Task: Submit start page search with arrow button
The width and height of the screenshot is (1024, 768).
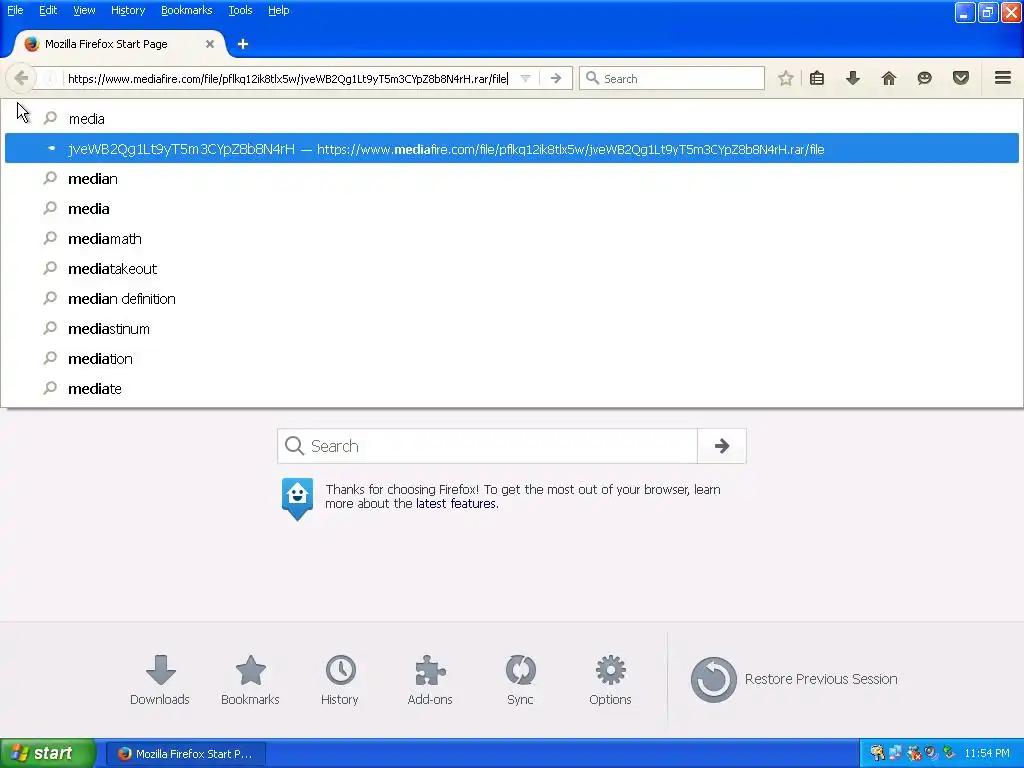Action: [x=722, y=446]
